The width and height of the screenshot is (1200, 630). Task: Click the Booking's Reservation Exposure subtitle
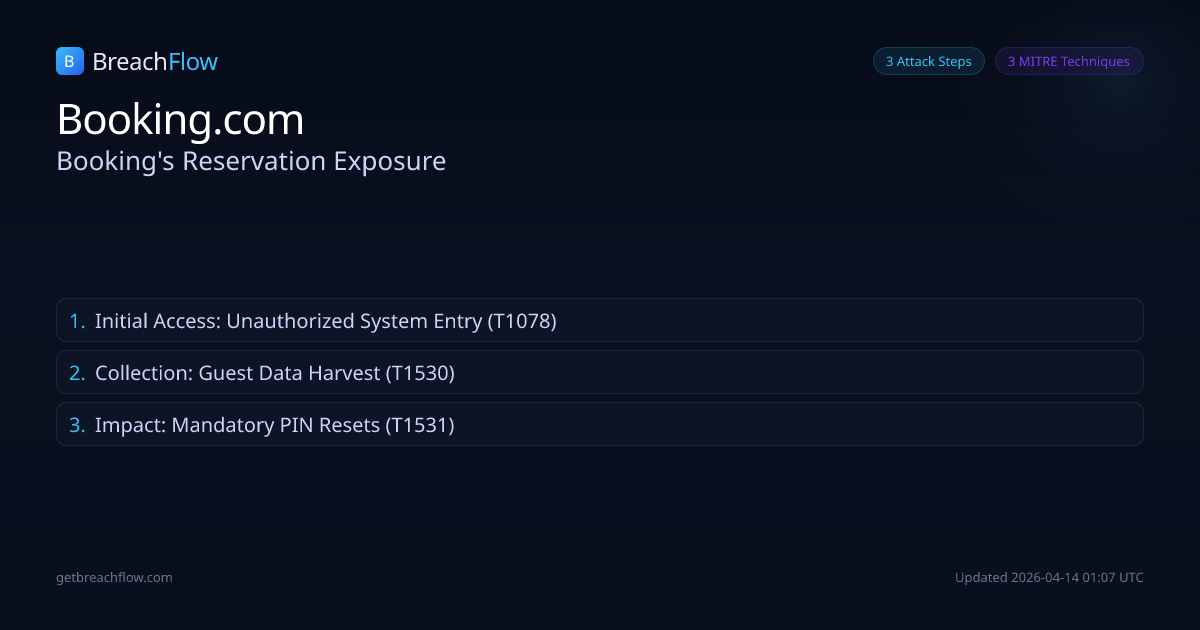[x=251, y=161]
